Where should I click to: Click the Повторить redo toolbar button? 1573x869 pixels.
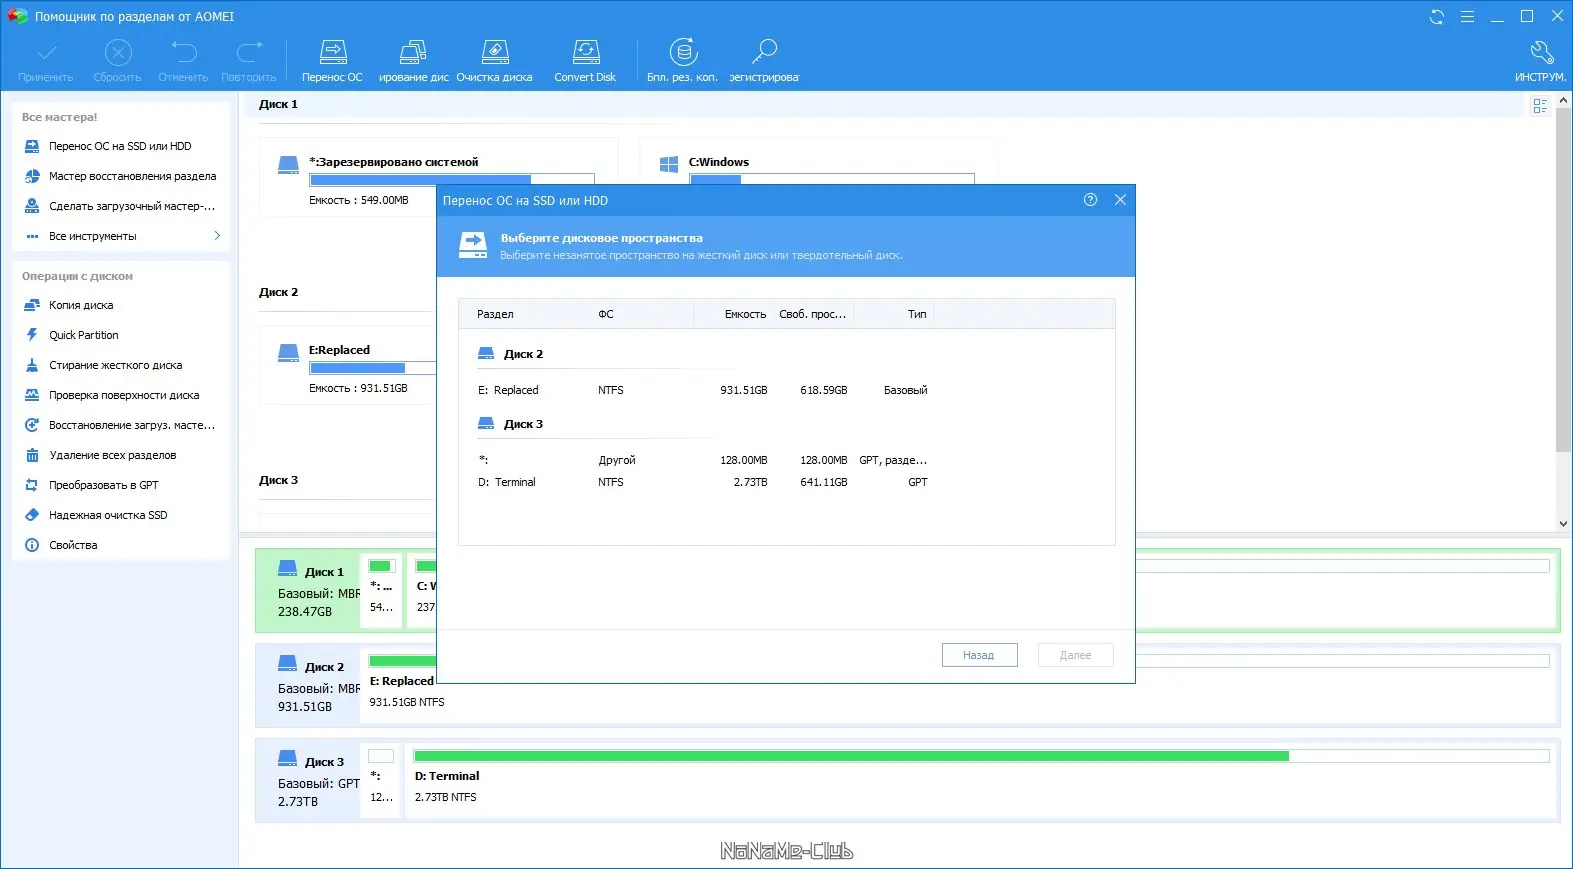click(249, 60)
